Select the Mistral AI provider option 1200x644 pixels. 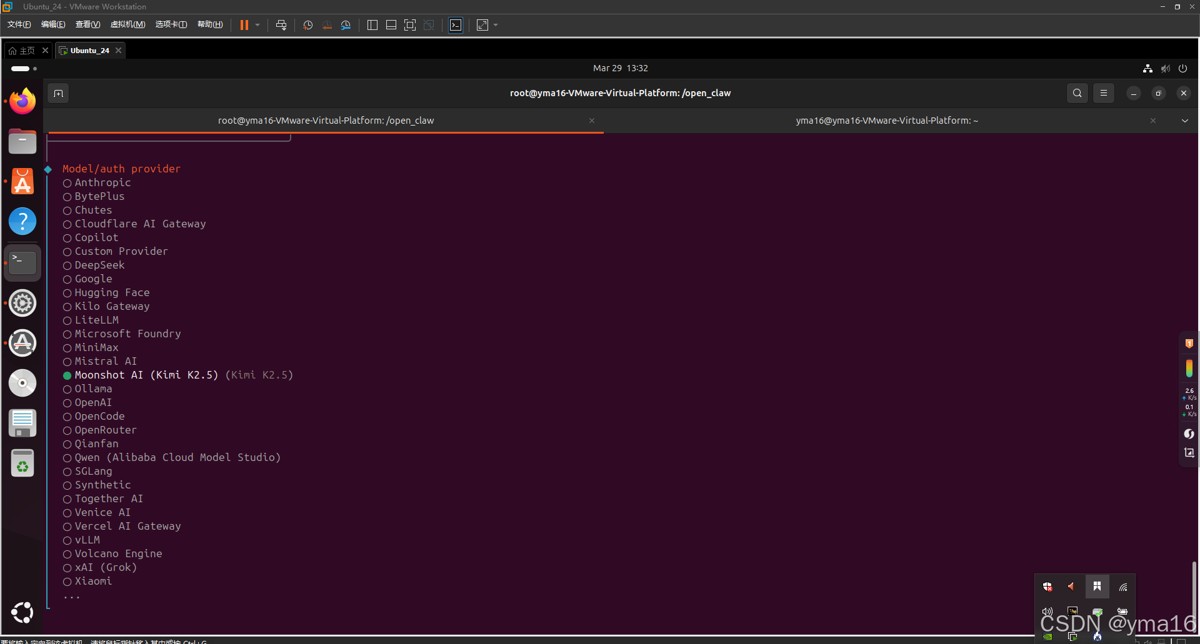(x=100, y=361)
